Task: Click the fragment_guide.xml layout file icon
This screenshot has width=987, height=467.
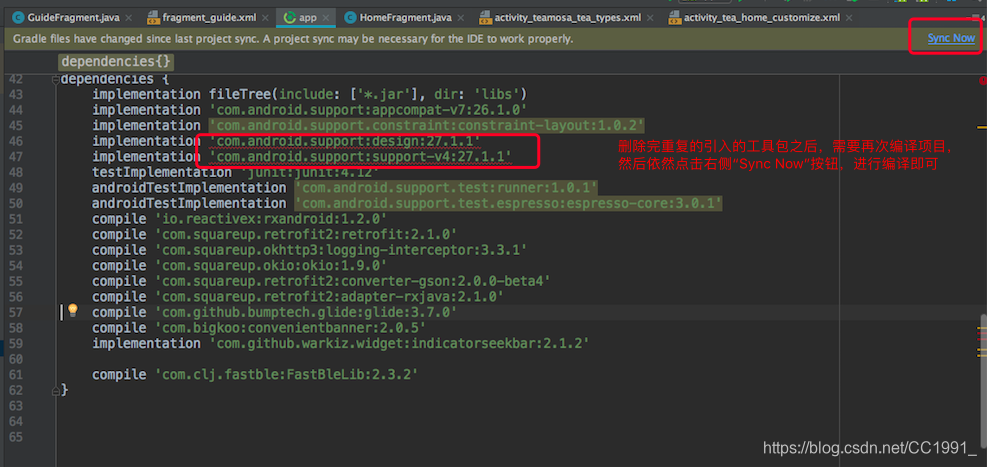Action: pyautogui.click(x=153, y=18)
